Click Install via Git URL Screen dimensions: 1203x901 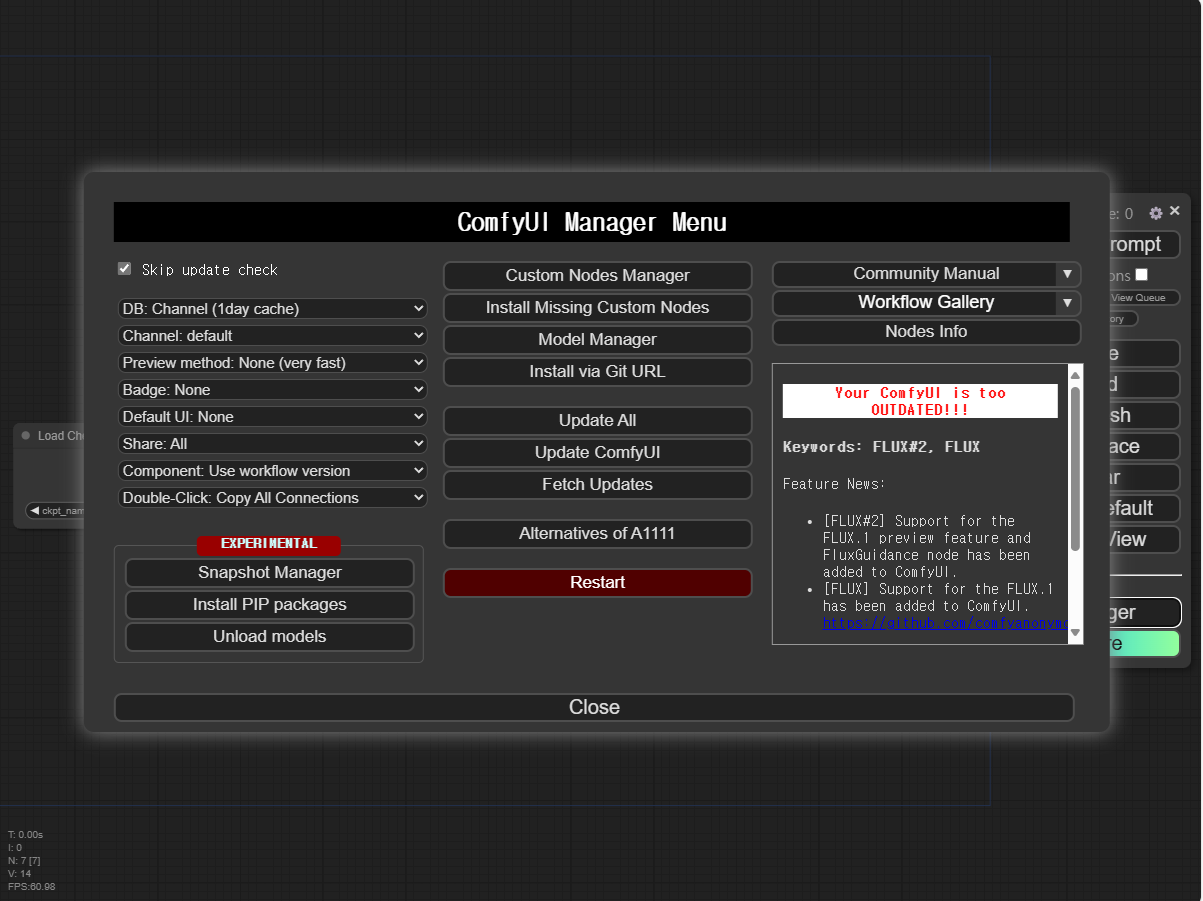(597, 372)
